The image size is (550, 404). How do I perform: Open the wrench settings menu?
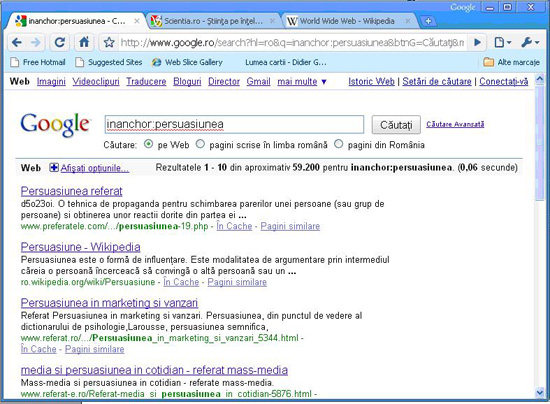pos(530,42)
